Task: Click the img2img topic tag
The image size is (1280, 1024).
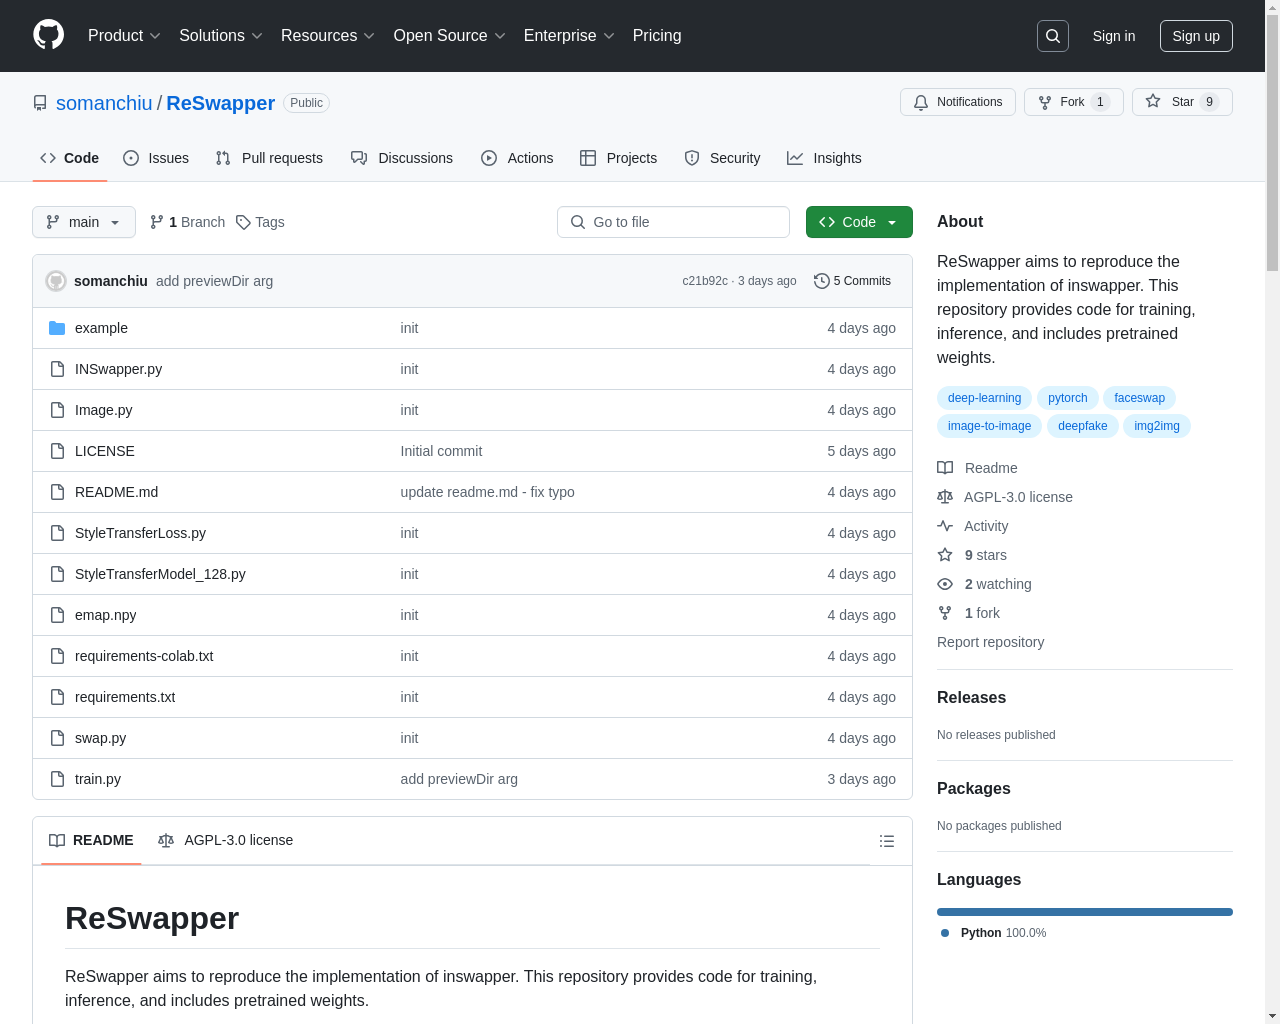Action: (1156, 426)
